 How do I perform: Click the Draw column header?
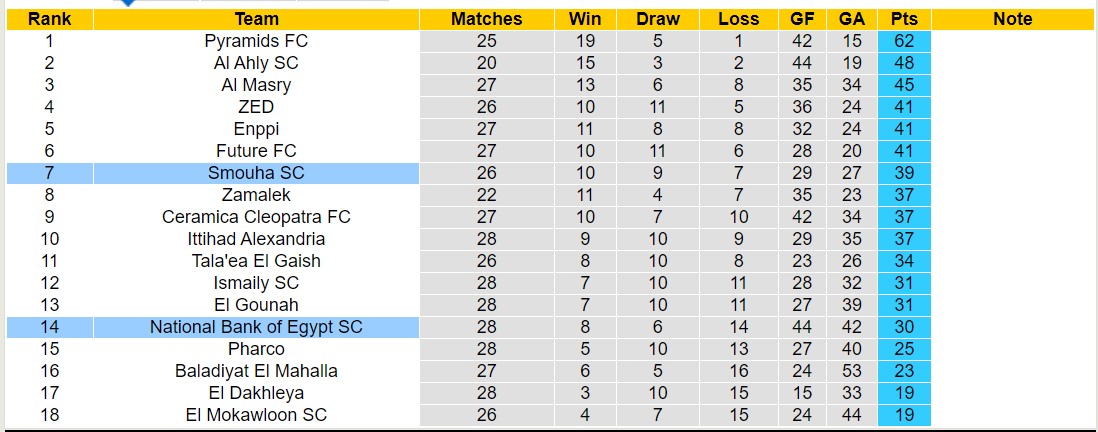coord(658,19)
